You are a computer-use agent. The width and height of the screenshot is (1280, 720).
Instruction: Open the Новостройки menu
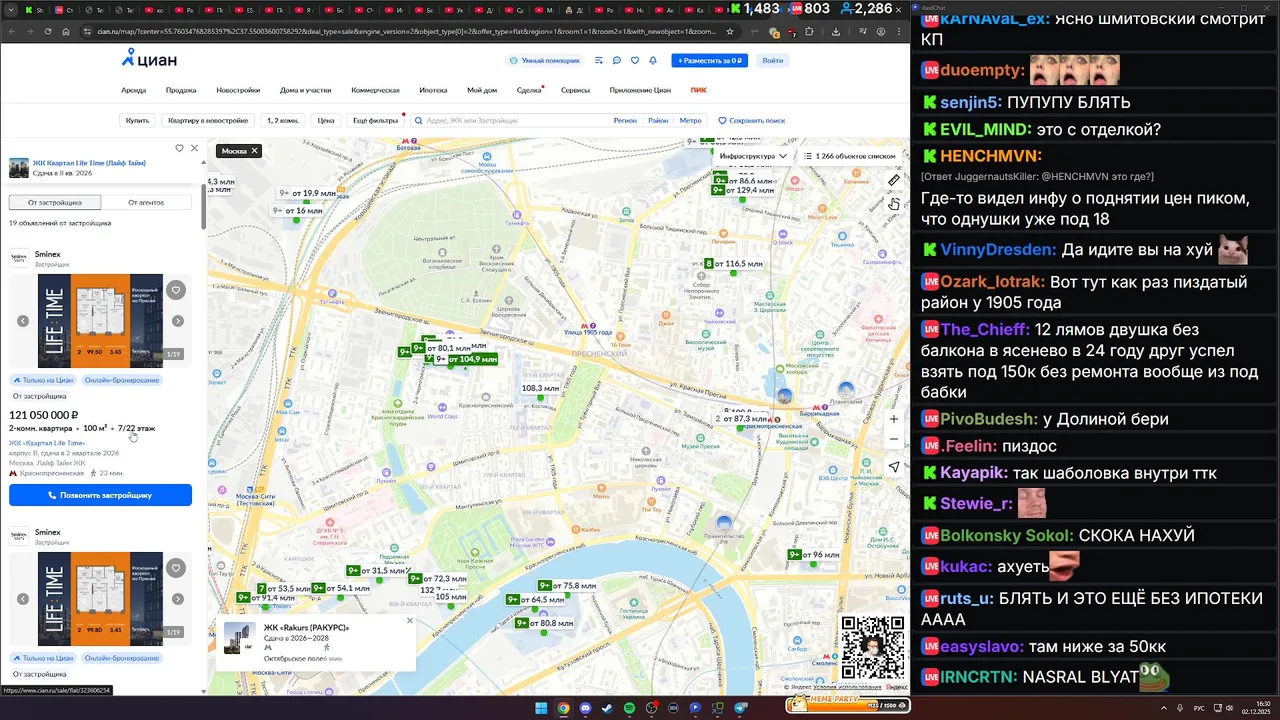coord(238,90)
